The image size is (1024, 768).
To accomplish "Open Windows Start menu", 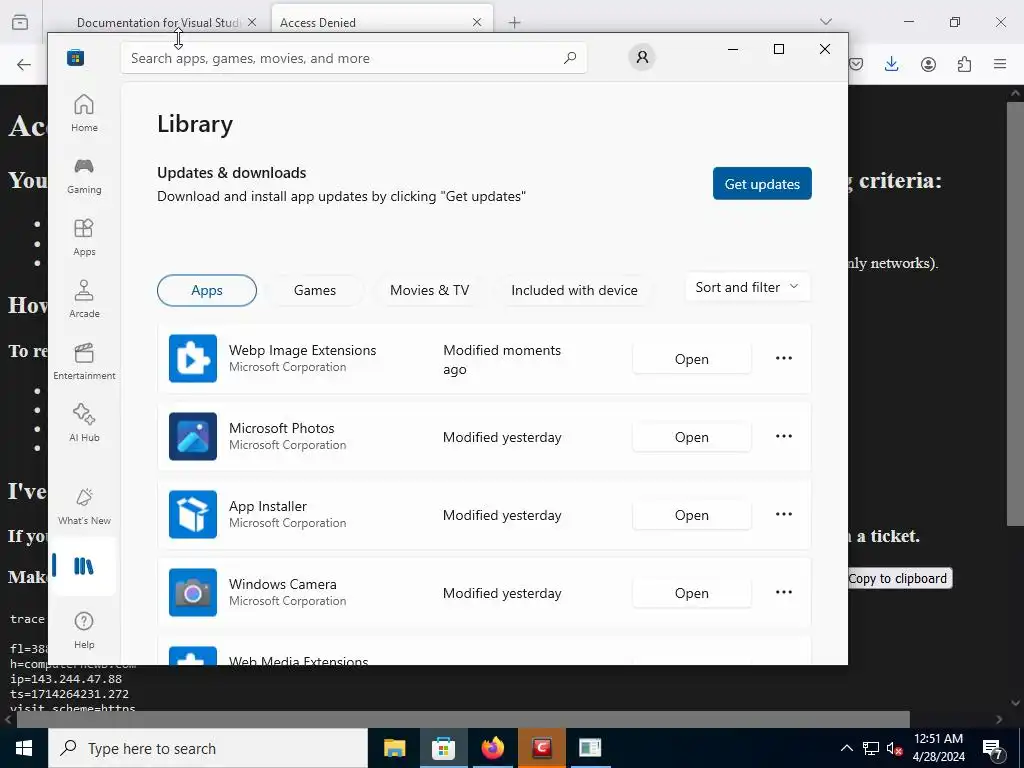I will click(x=24, y=748).
